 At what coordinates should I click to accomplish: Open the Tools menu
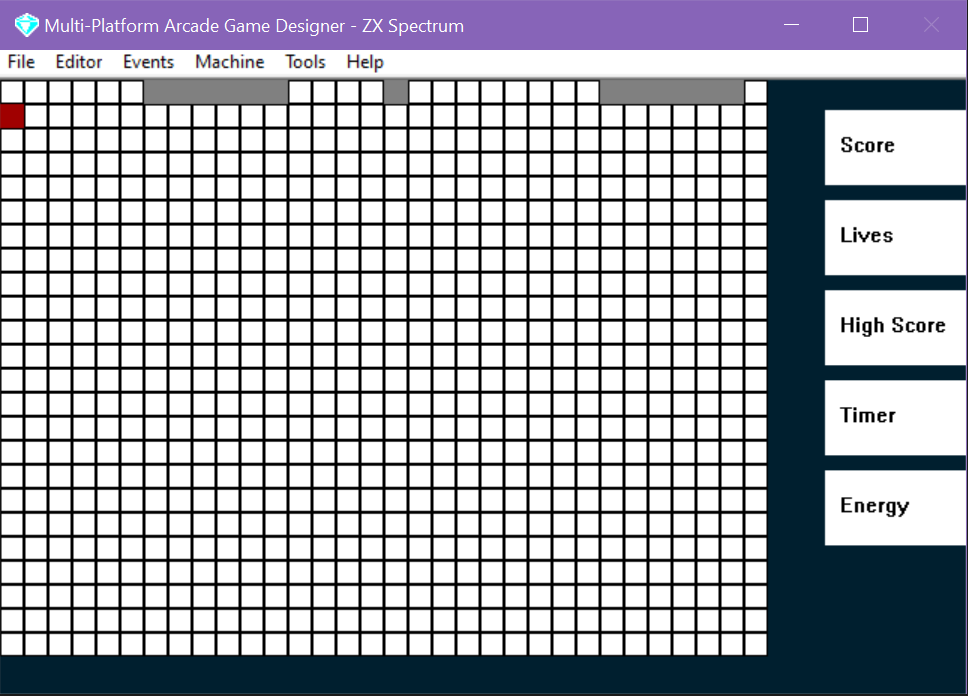pyautogui.click(x=305, y=62)
